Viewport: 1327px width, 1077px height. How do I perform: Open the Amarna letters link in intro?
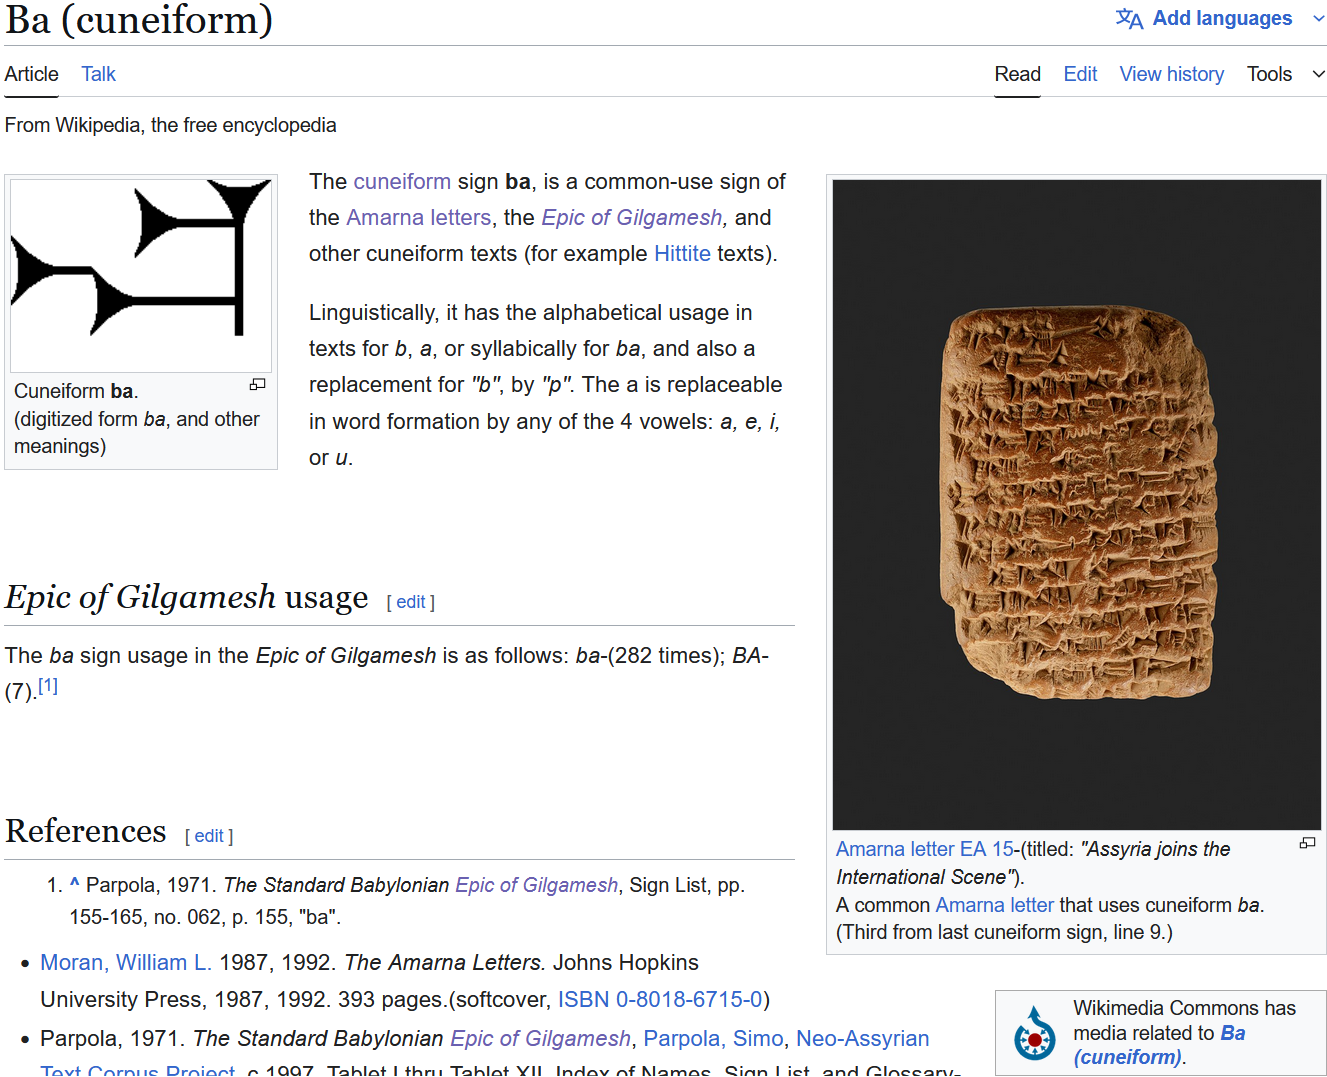(418, 218)
